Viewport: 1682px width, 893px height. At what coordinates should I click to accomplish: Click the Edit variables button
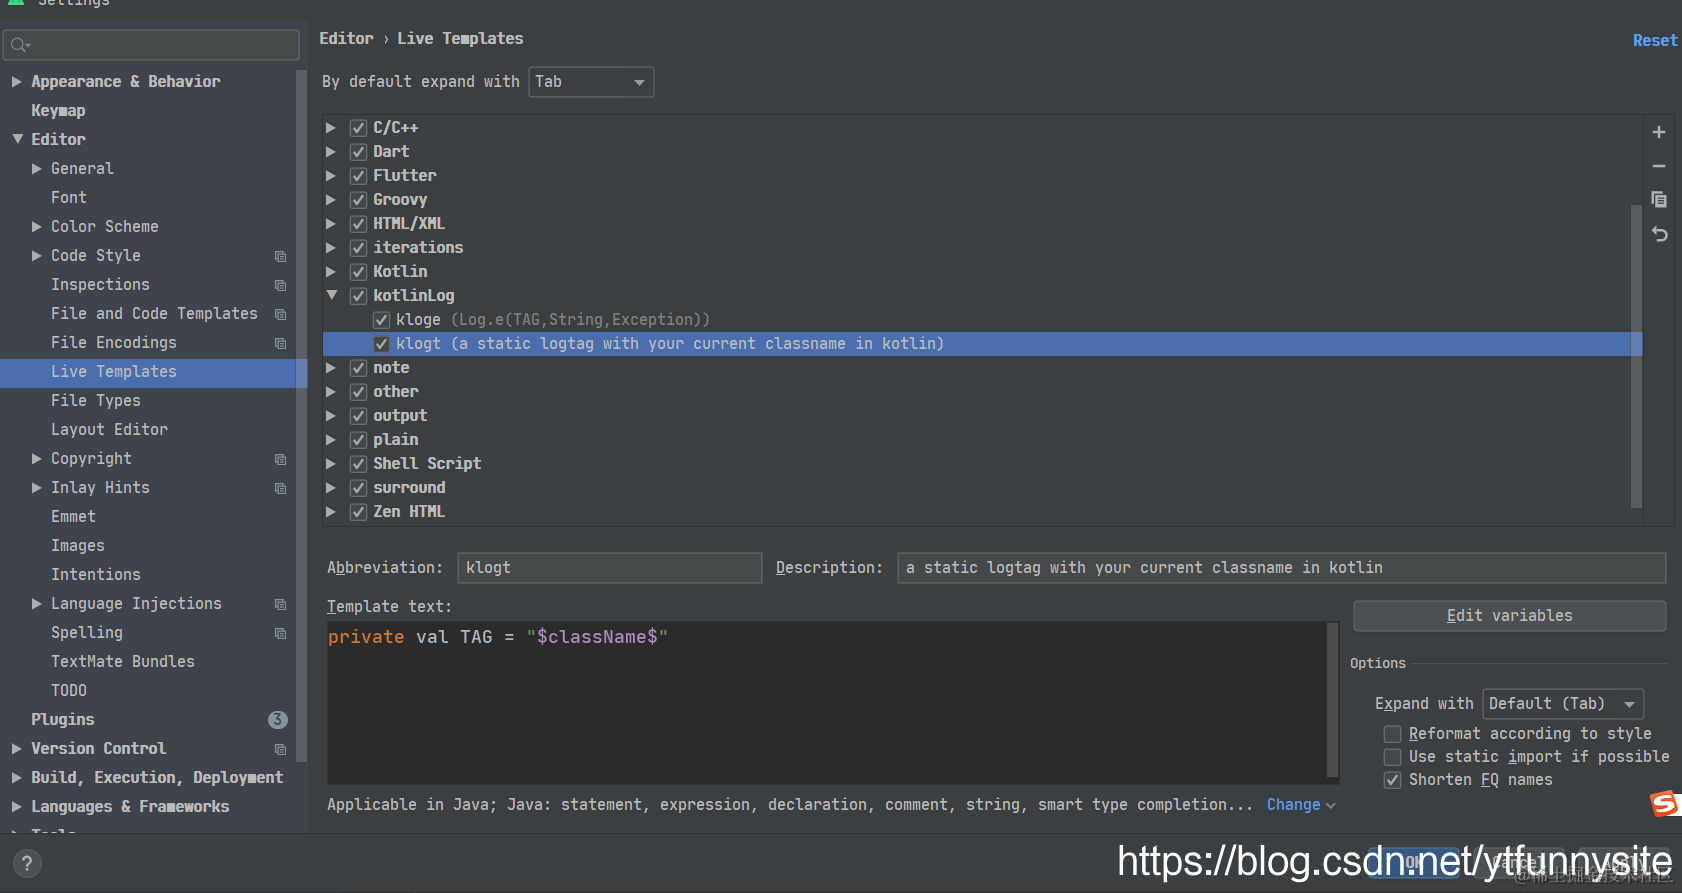point(1510,616)
